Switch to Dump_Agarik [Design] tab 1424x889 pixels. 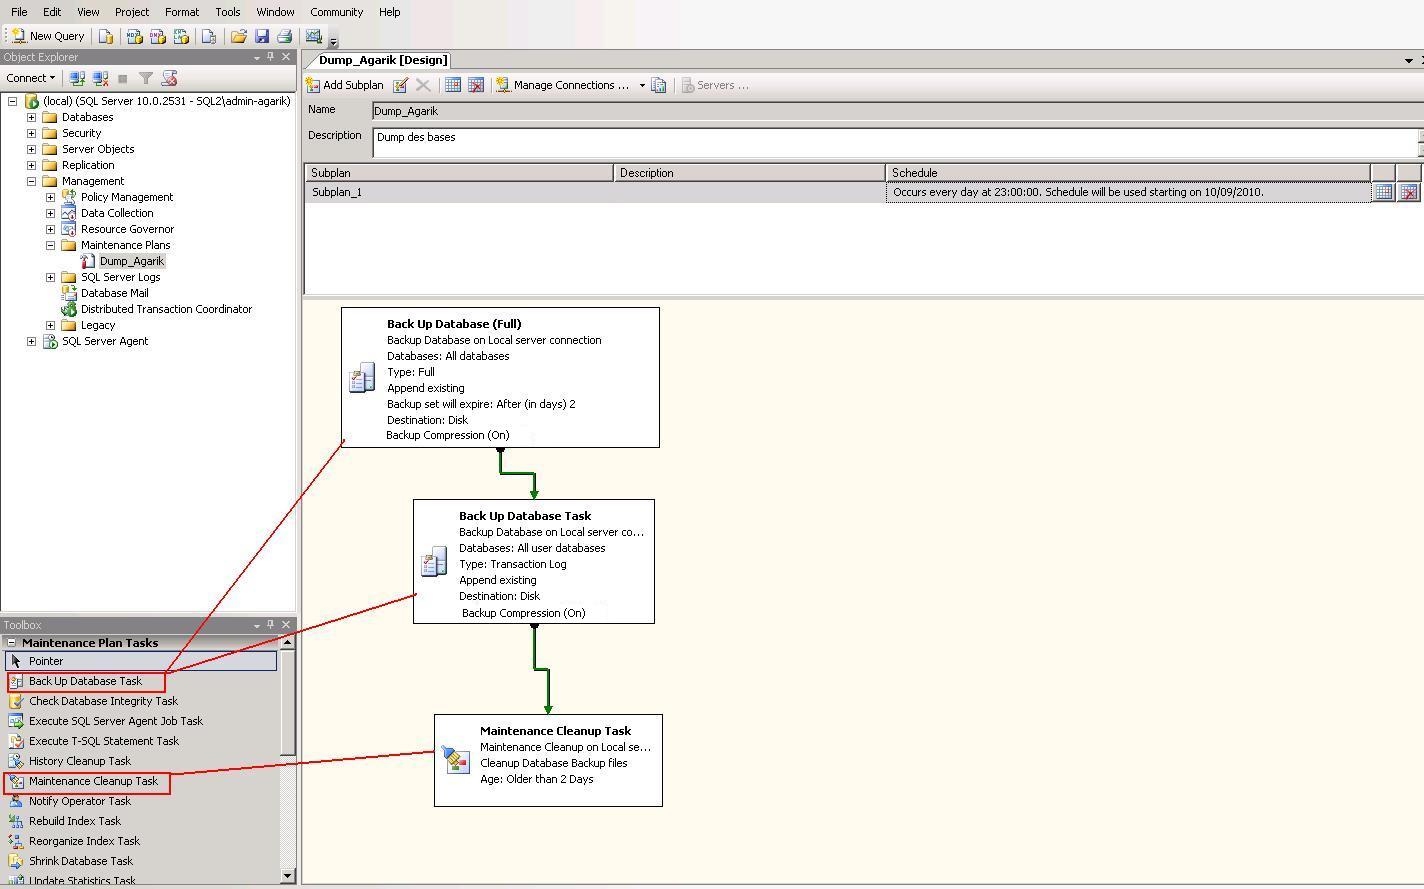[x=383, y=60]
